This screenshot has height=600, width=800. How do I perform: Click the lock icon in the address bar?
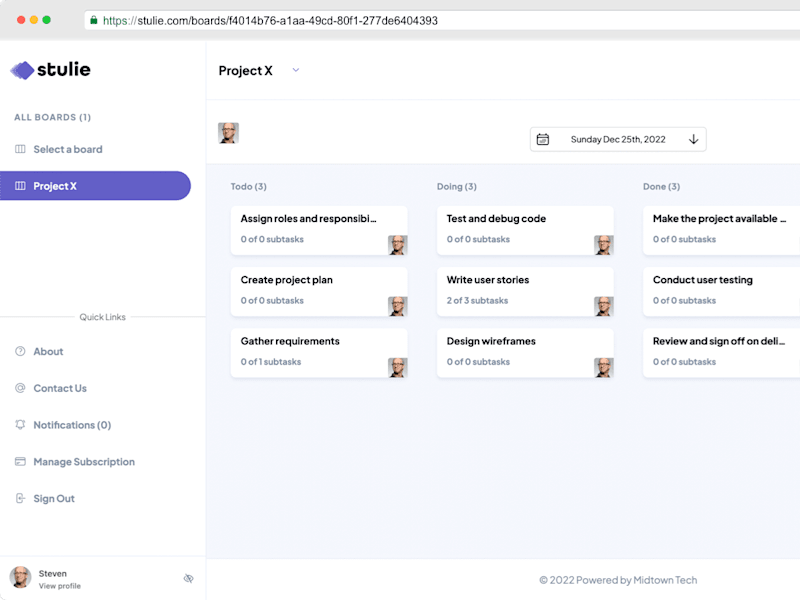pyautogui.click(x=93, y=20)
